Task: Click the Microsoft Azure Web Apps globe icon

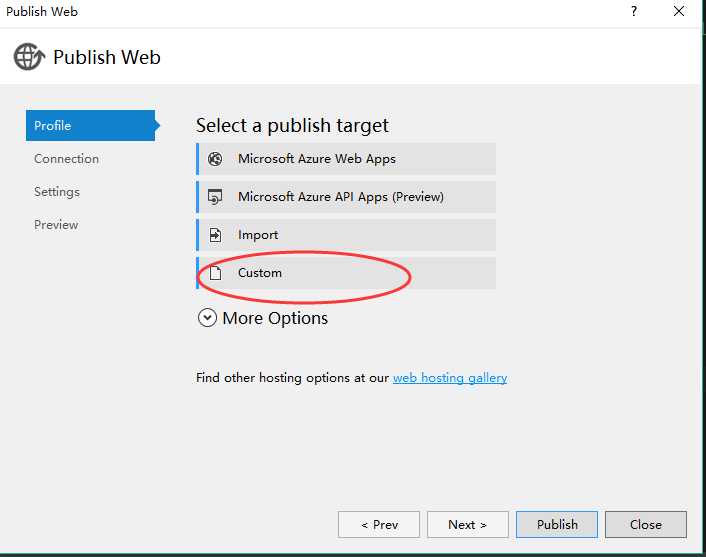Action: [x=215, y=159]
